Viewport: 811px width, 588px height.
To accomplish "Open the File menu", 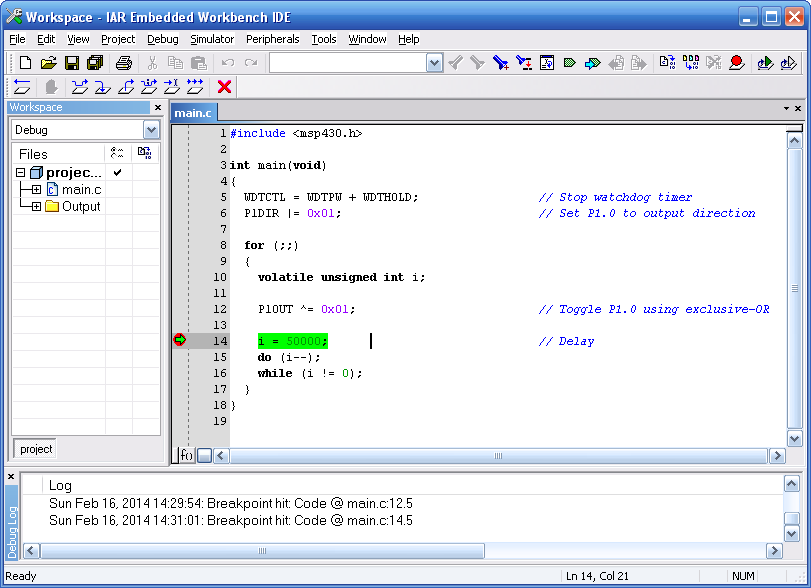I will point(17,39).
